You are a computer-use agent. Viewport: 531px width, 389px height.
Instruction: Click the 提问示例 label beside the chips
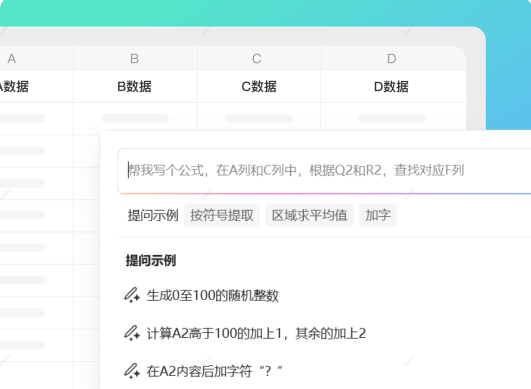coord(153,215)
